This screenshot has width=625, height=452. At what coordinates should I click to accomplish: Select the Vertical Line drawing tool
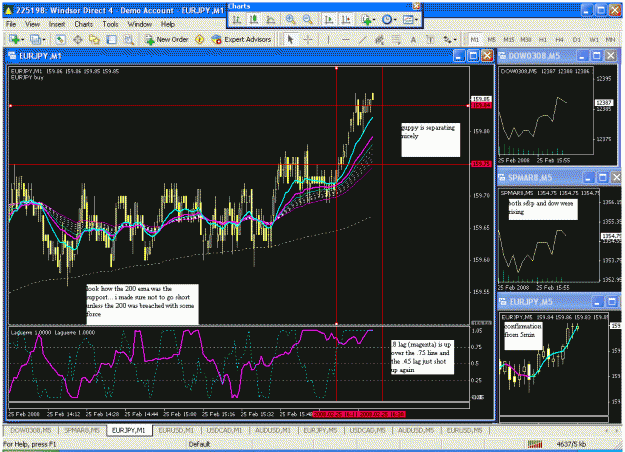(328, 39)
